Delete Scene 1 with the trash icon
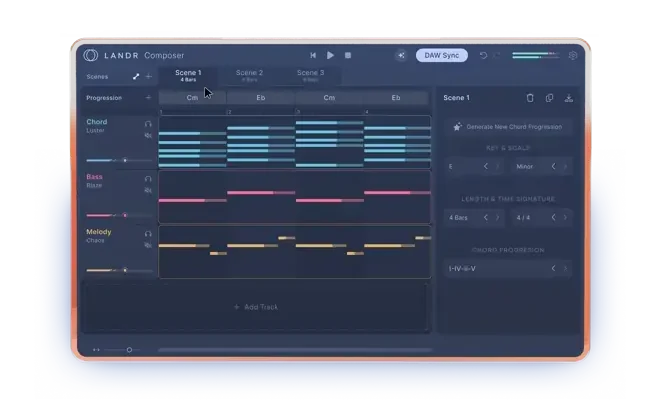 [x=530, y=98]
